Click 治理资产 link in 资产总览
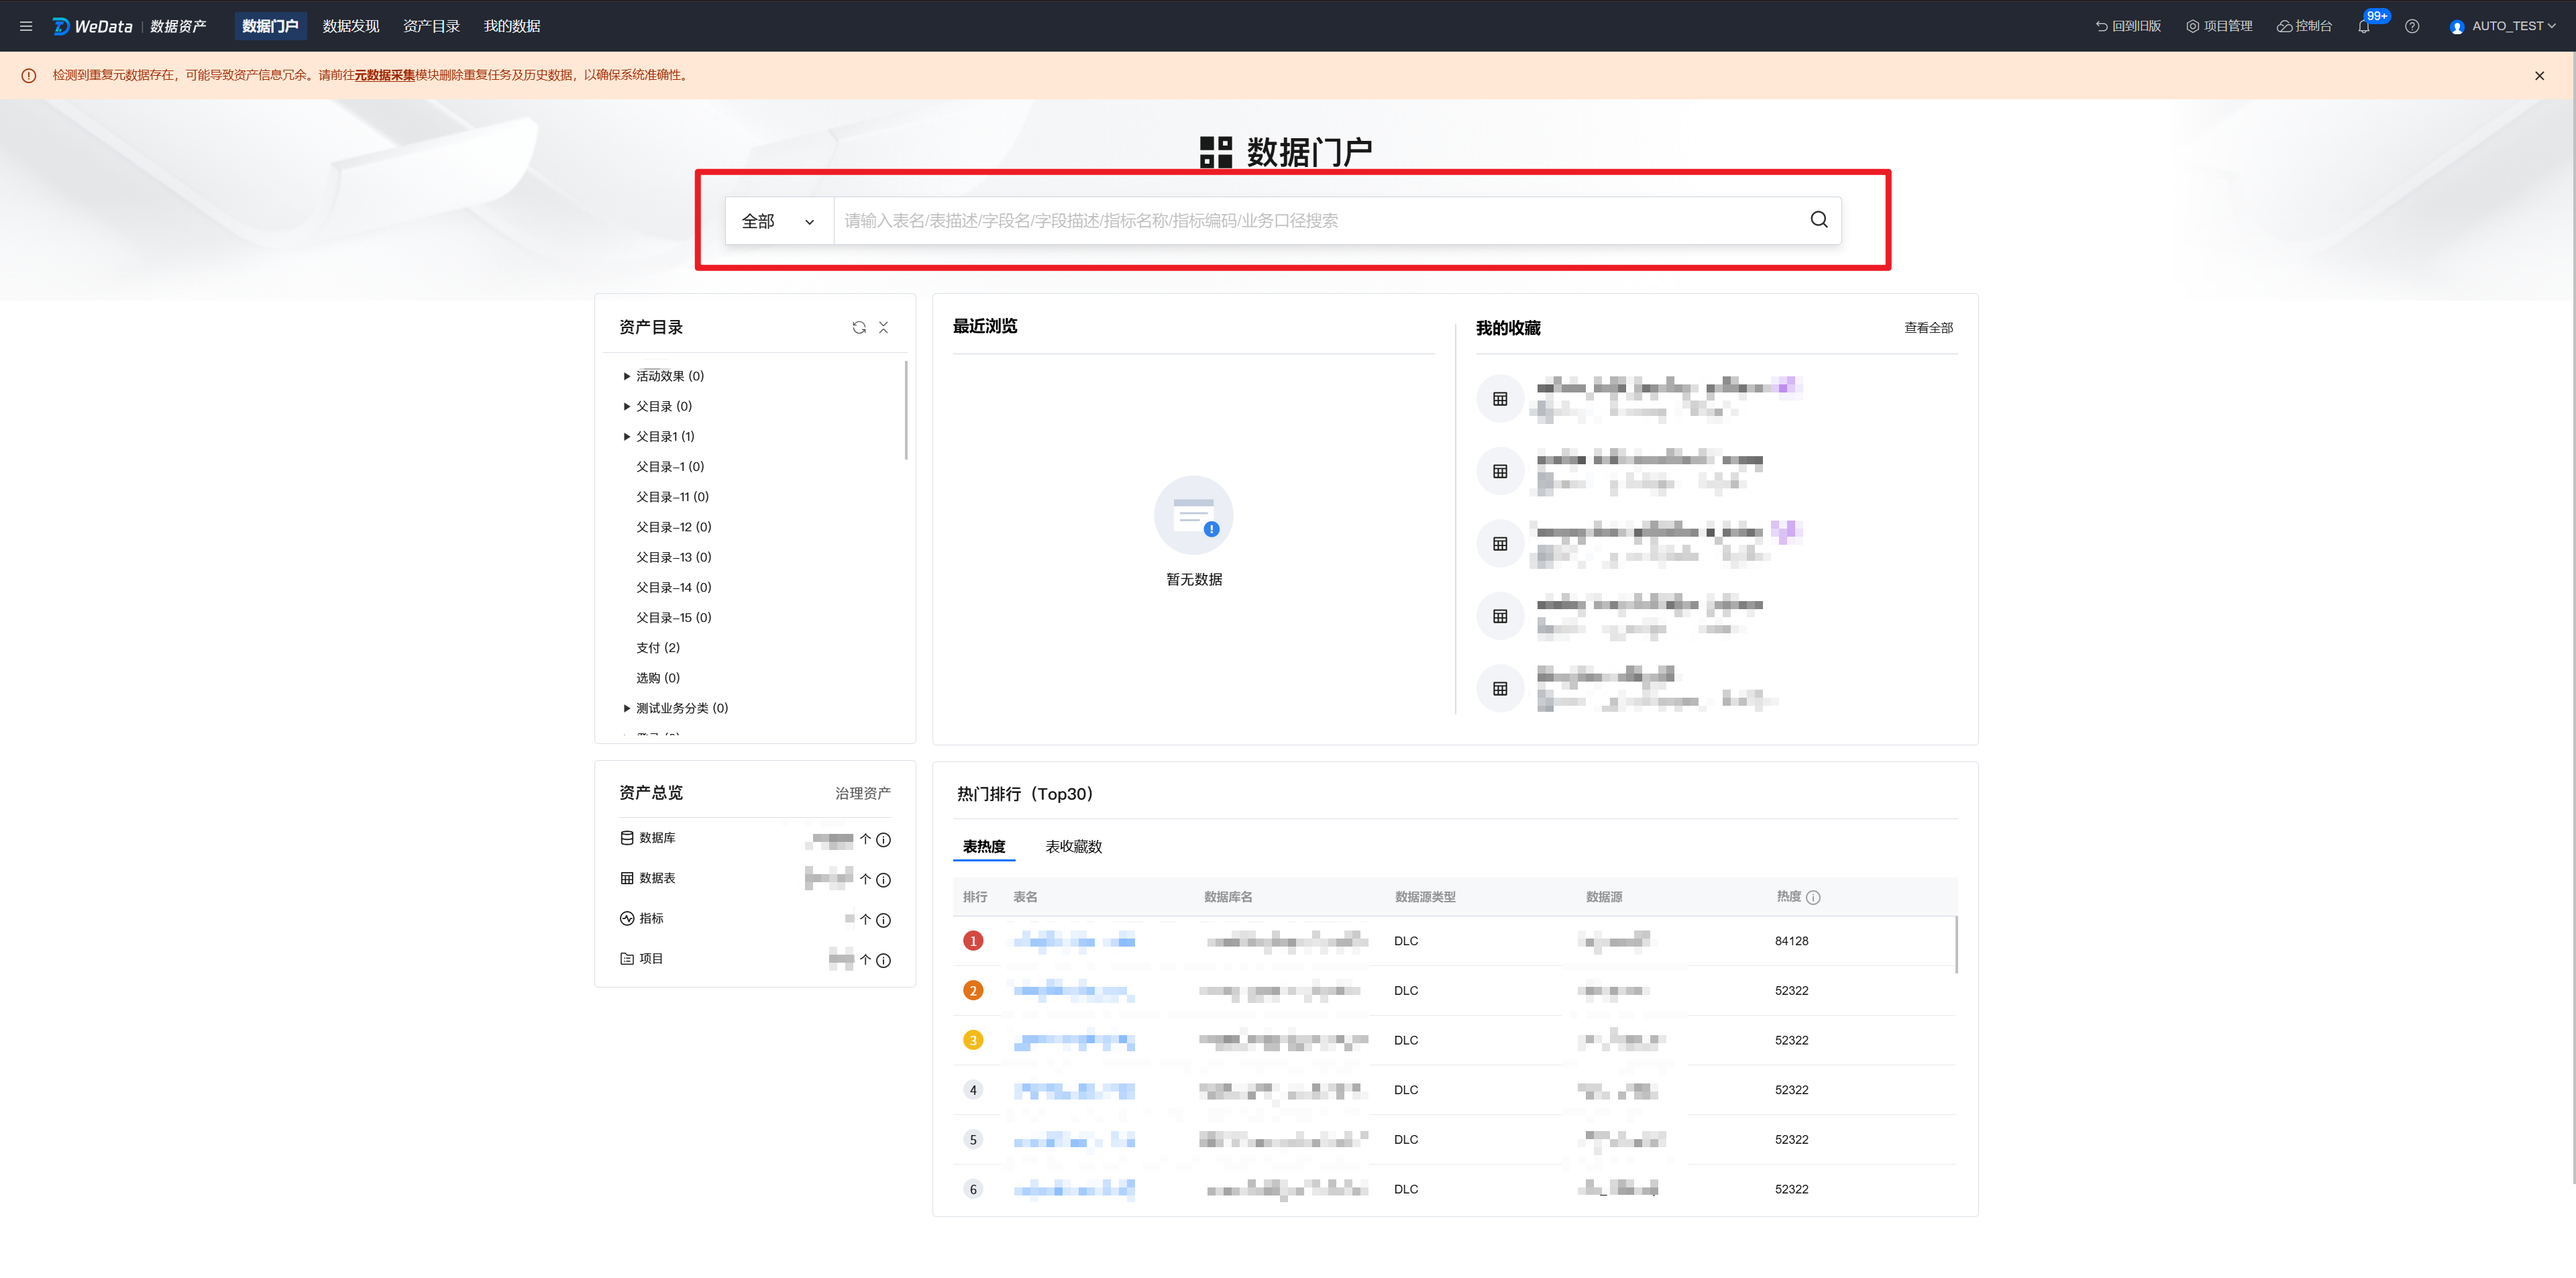The width and height of the screenshot is (2576, 1278). (x=862, y=793)
